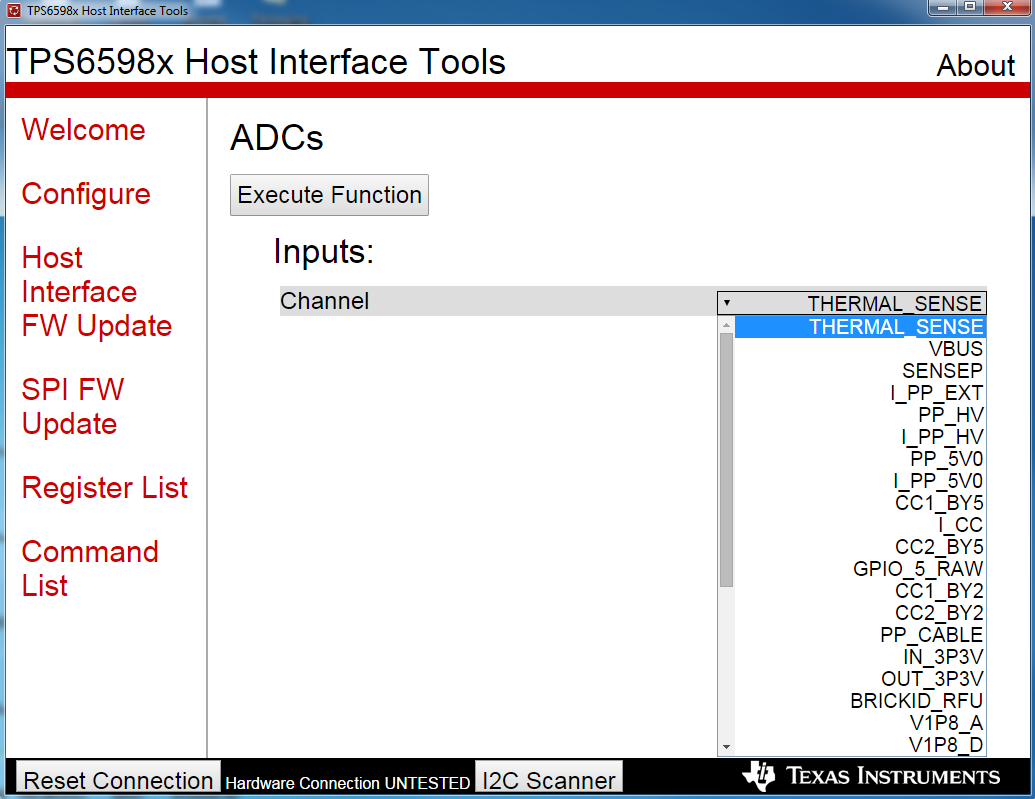This screenshot has width=1035, height=799.
Task: Select I_PP_5V0 channel option
Action: pyautogui.click(x=860, y=481)
